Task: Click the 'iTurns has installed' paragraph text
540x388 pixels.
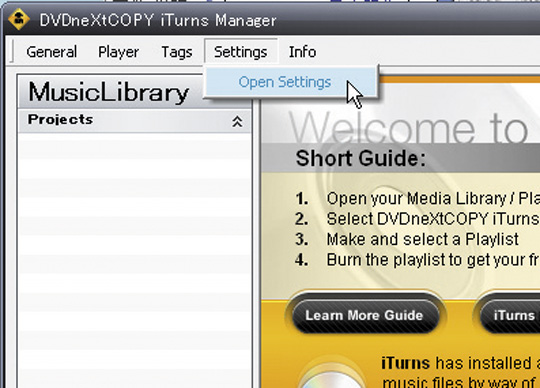Action: click(460, 372)
